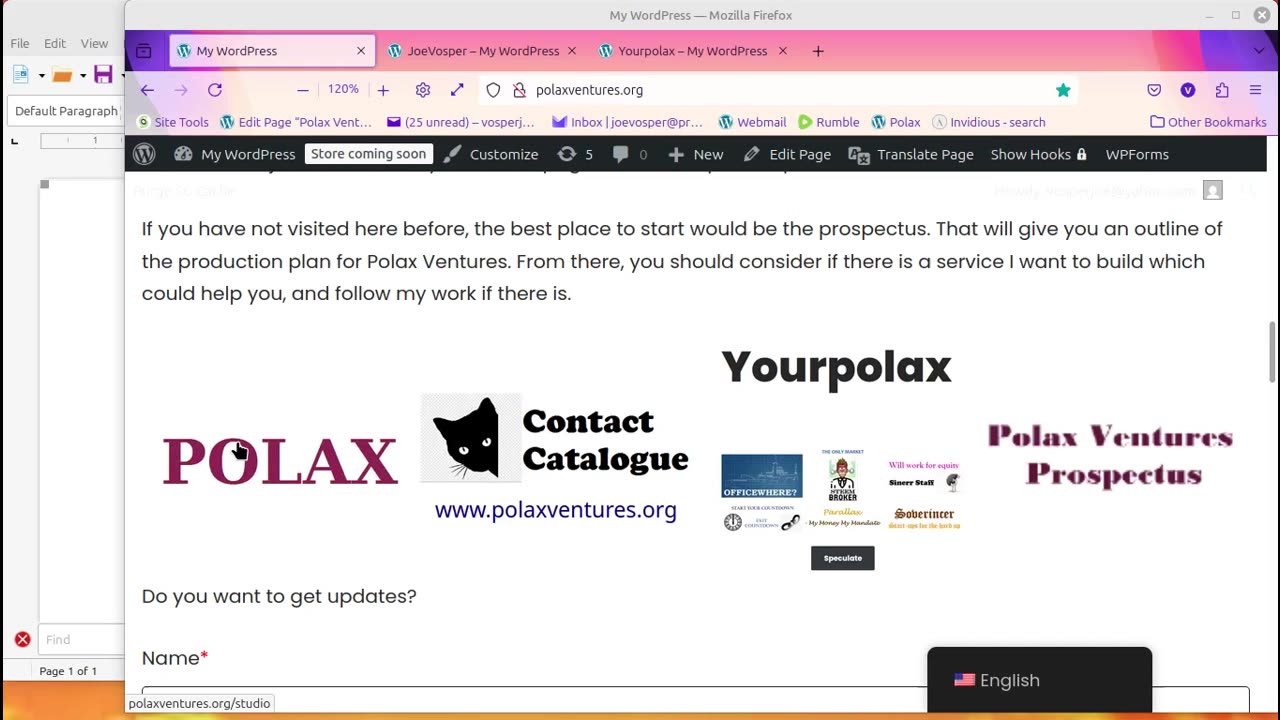Open the WordPress logo admin menu

point(144,154)
